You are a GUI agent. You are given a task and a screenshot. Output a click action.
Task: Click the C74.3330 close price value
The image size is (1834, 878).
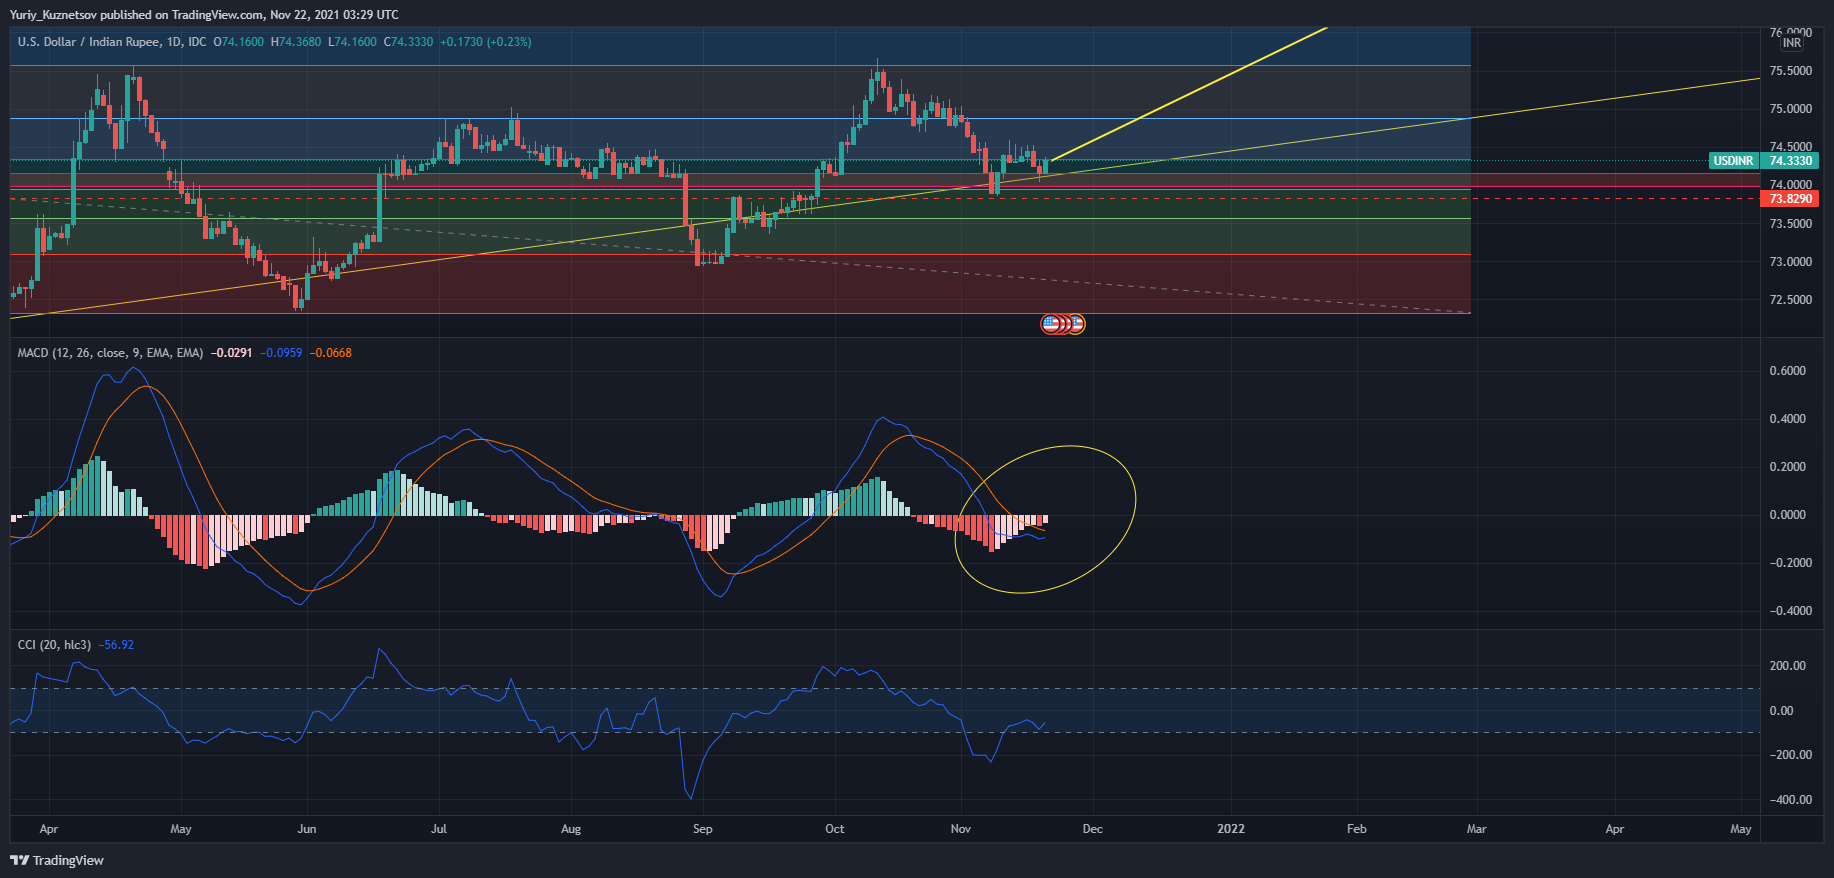[x=409, y=42]
